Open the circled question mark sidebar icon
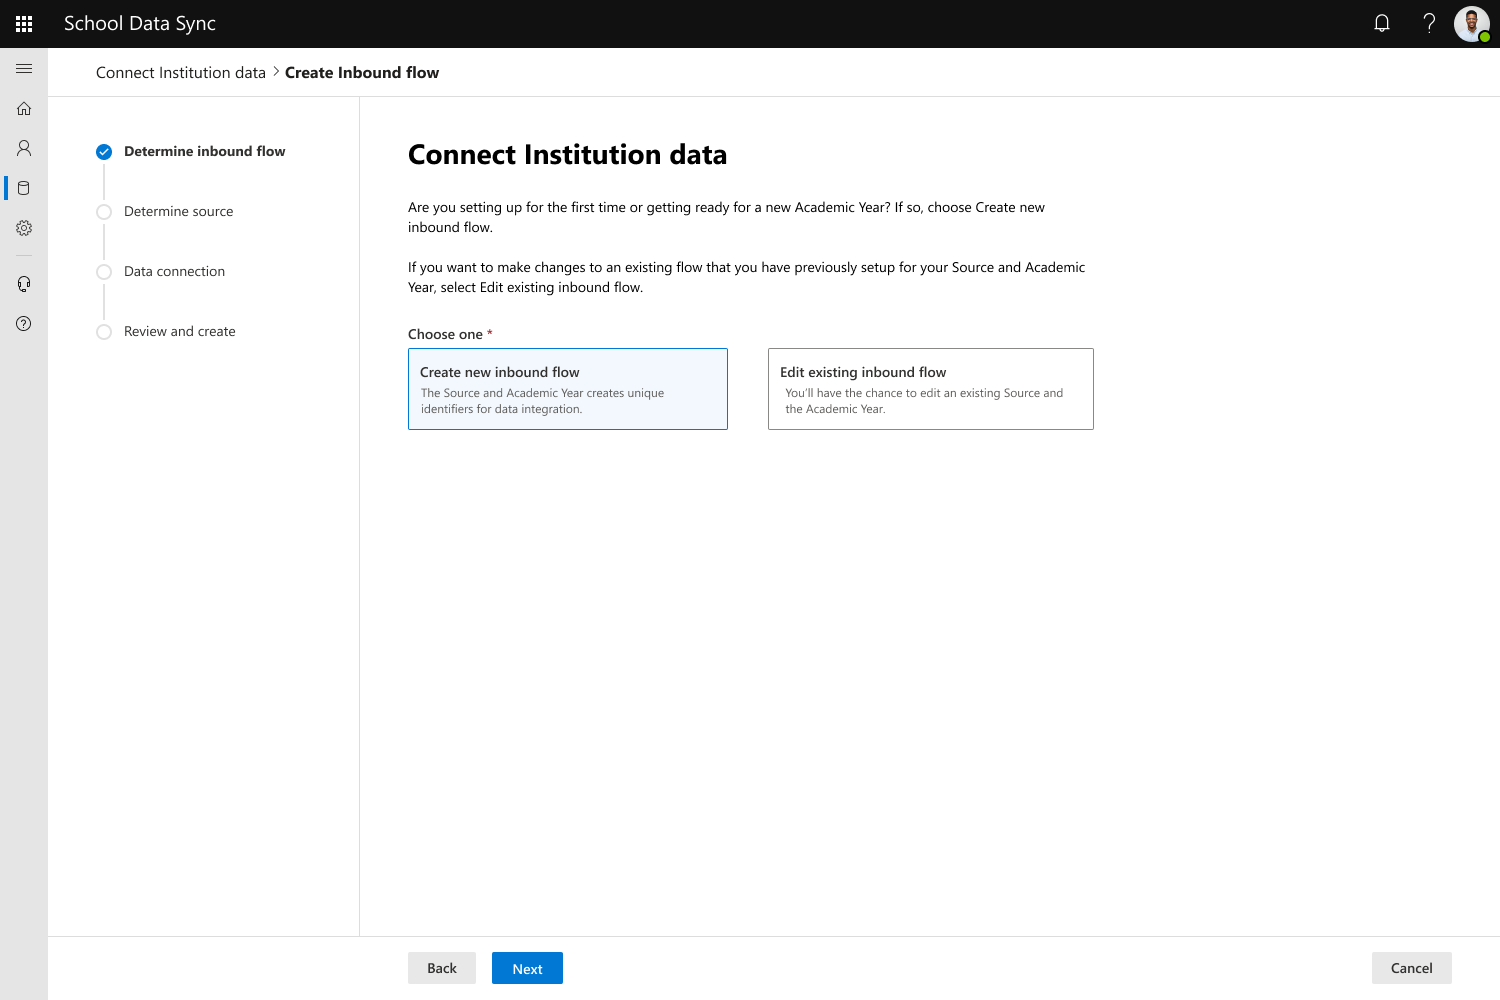 (24, 324)
